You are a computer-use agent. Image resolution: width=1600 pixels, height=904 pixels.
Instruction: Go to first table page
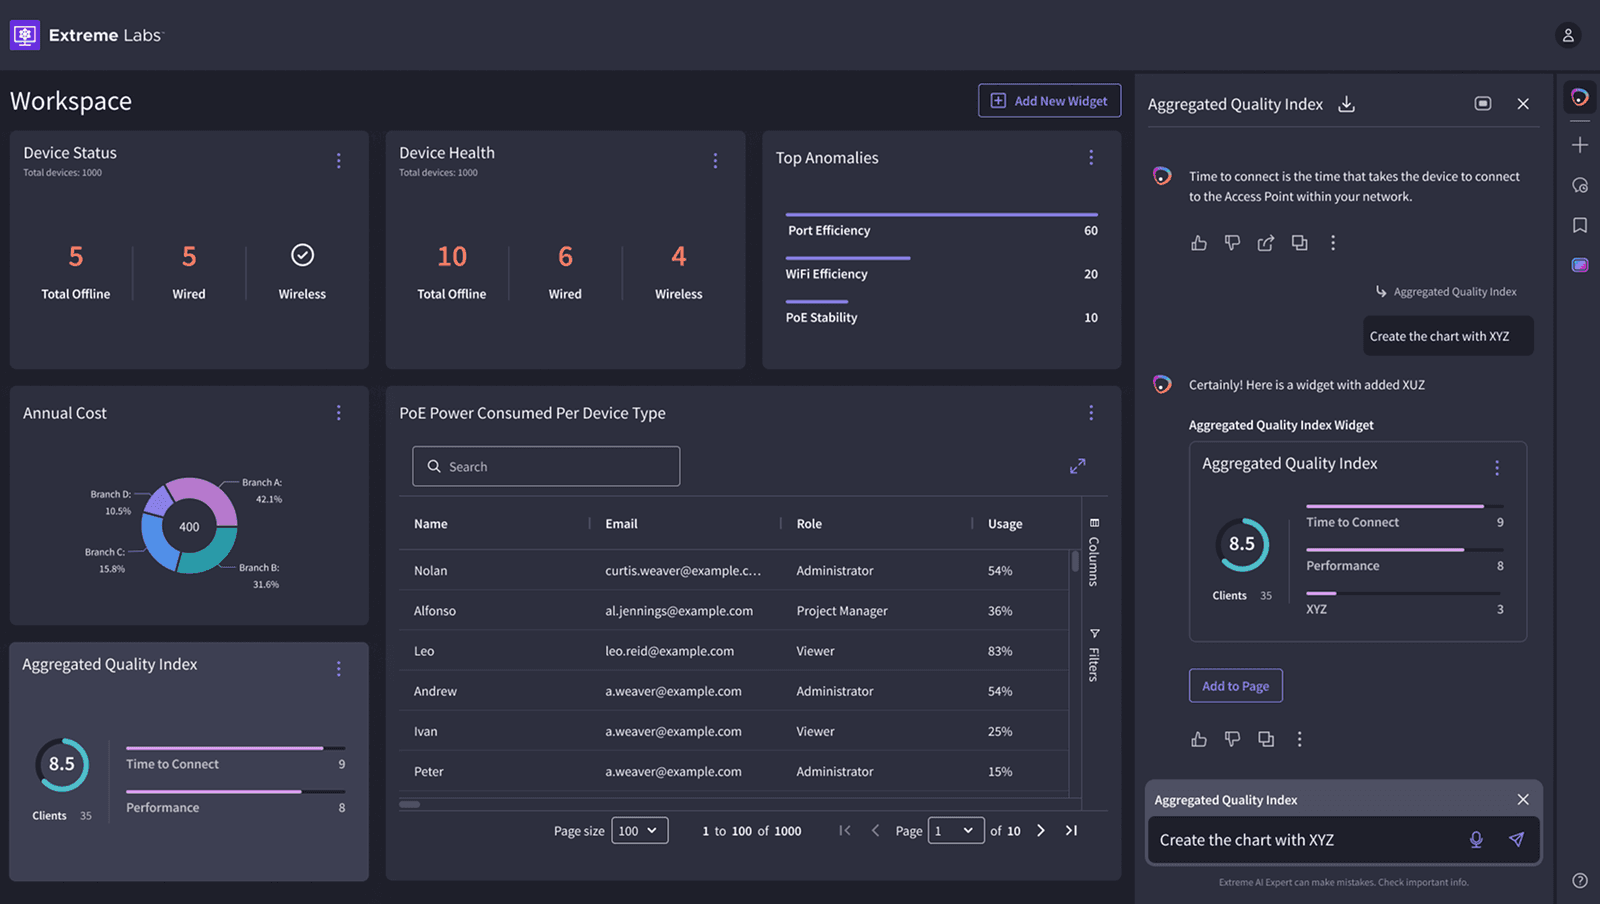click(x=845, y=830)
